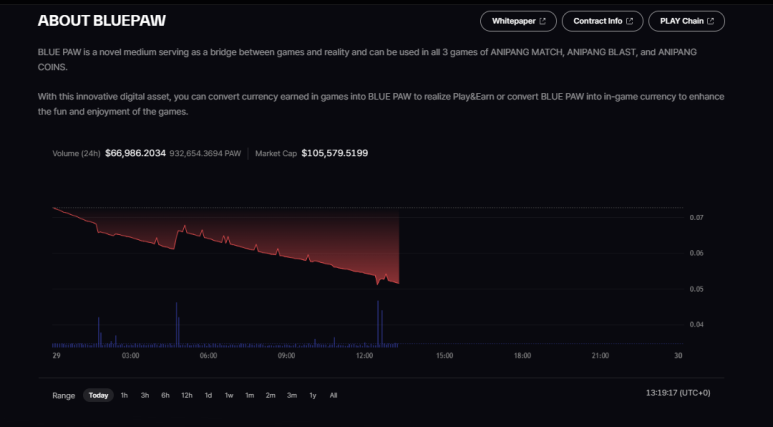Open the Contract Info button

tap(602, 21)
